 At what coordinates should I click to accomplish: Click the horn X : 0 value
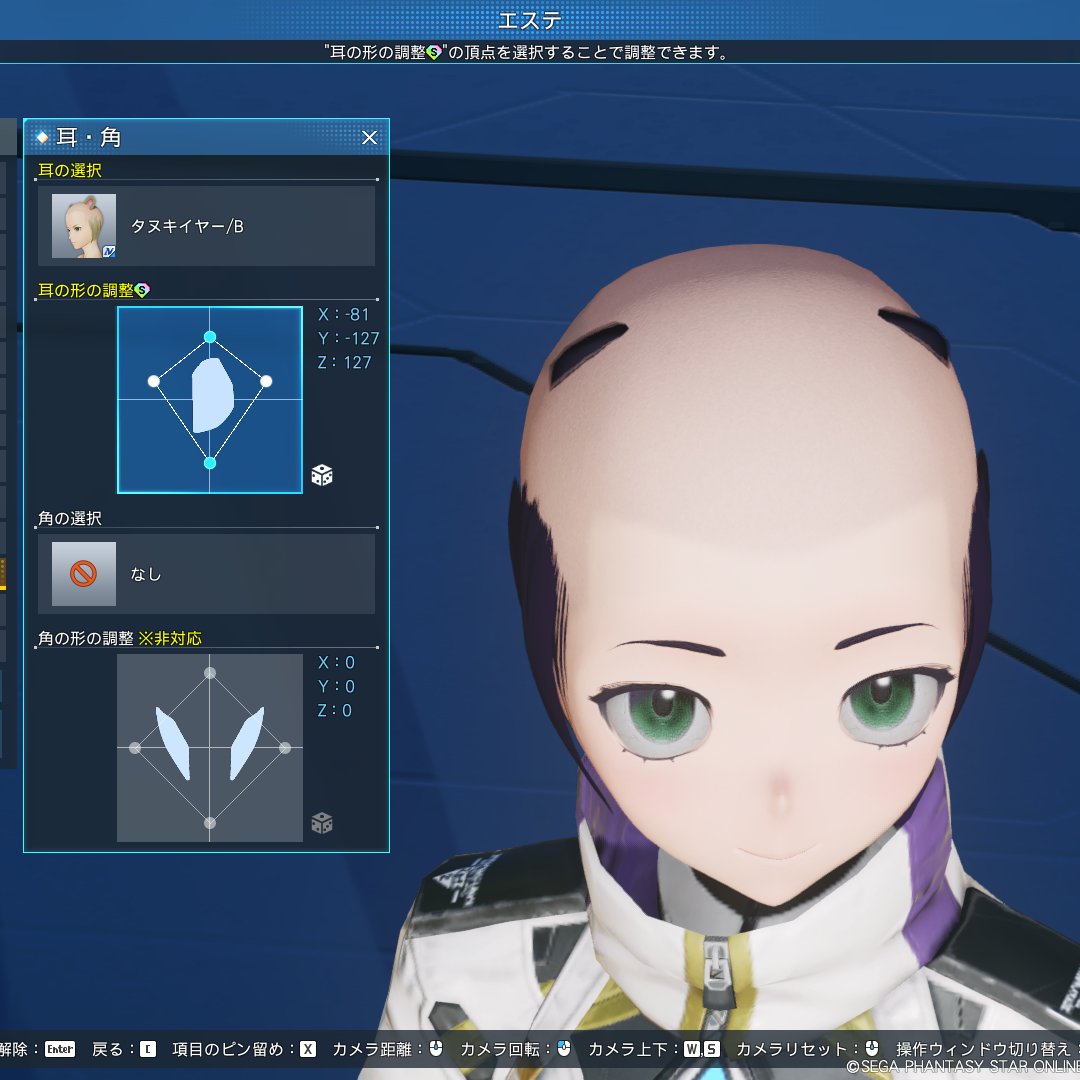[x=336, y=663]
